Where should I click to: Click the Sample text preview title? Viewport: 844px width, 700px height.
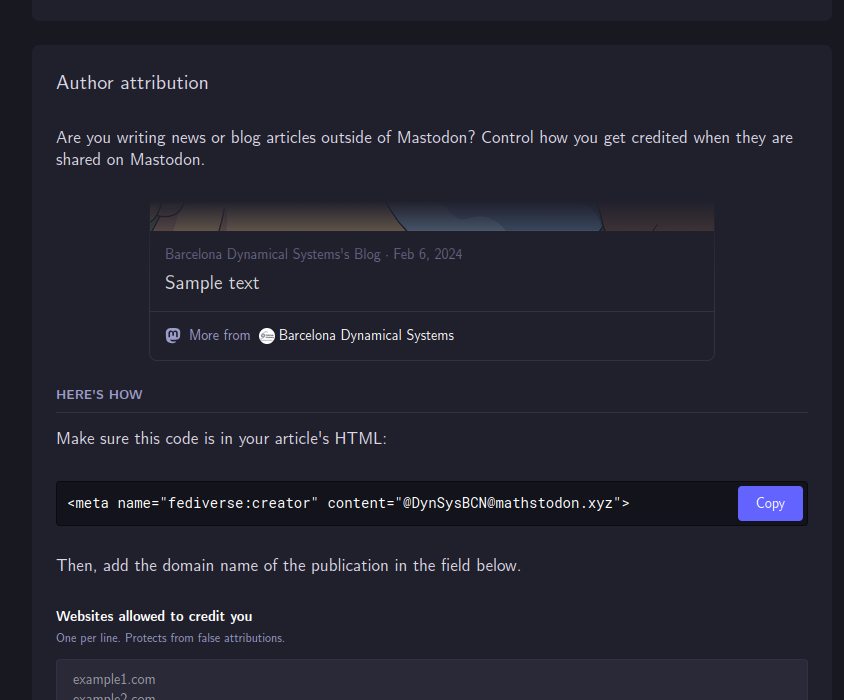pyautogui.click(x=212, y=283)
